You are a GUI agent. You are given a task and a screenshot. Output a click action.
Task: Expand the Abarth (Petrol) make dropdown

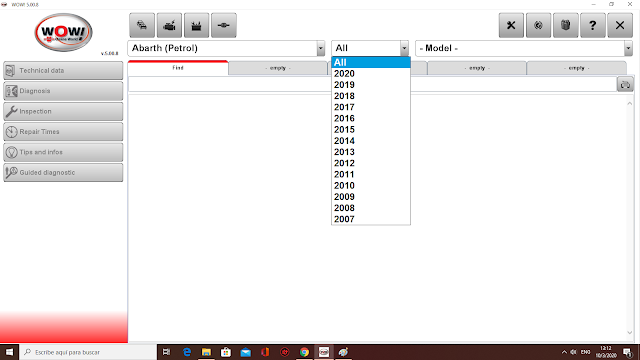click(x=320, y=48)
